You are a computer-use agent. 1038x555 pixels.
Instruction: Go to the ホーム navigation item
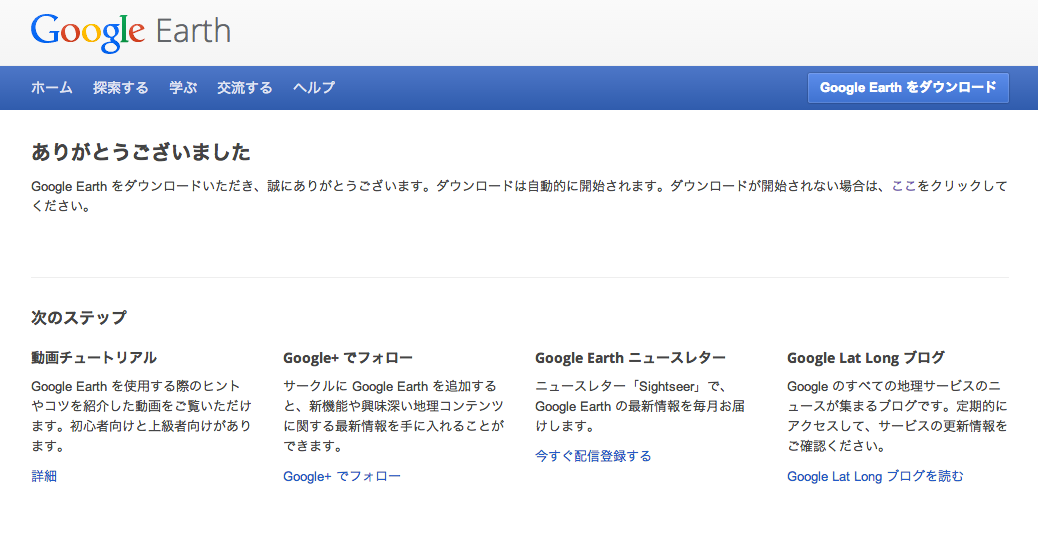52,87
